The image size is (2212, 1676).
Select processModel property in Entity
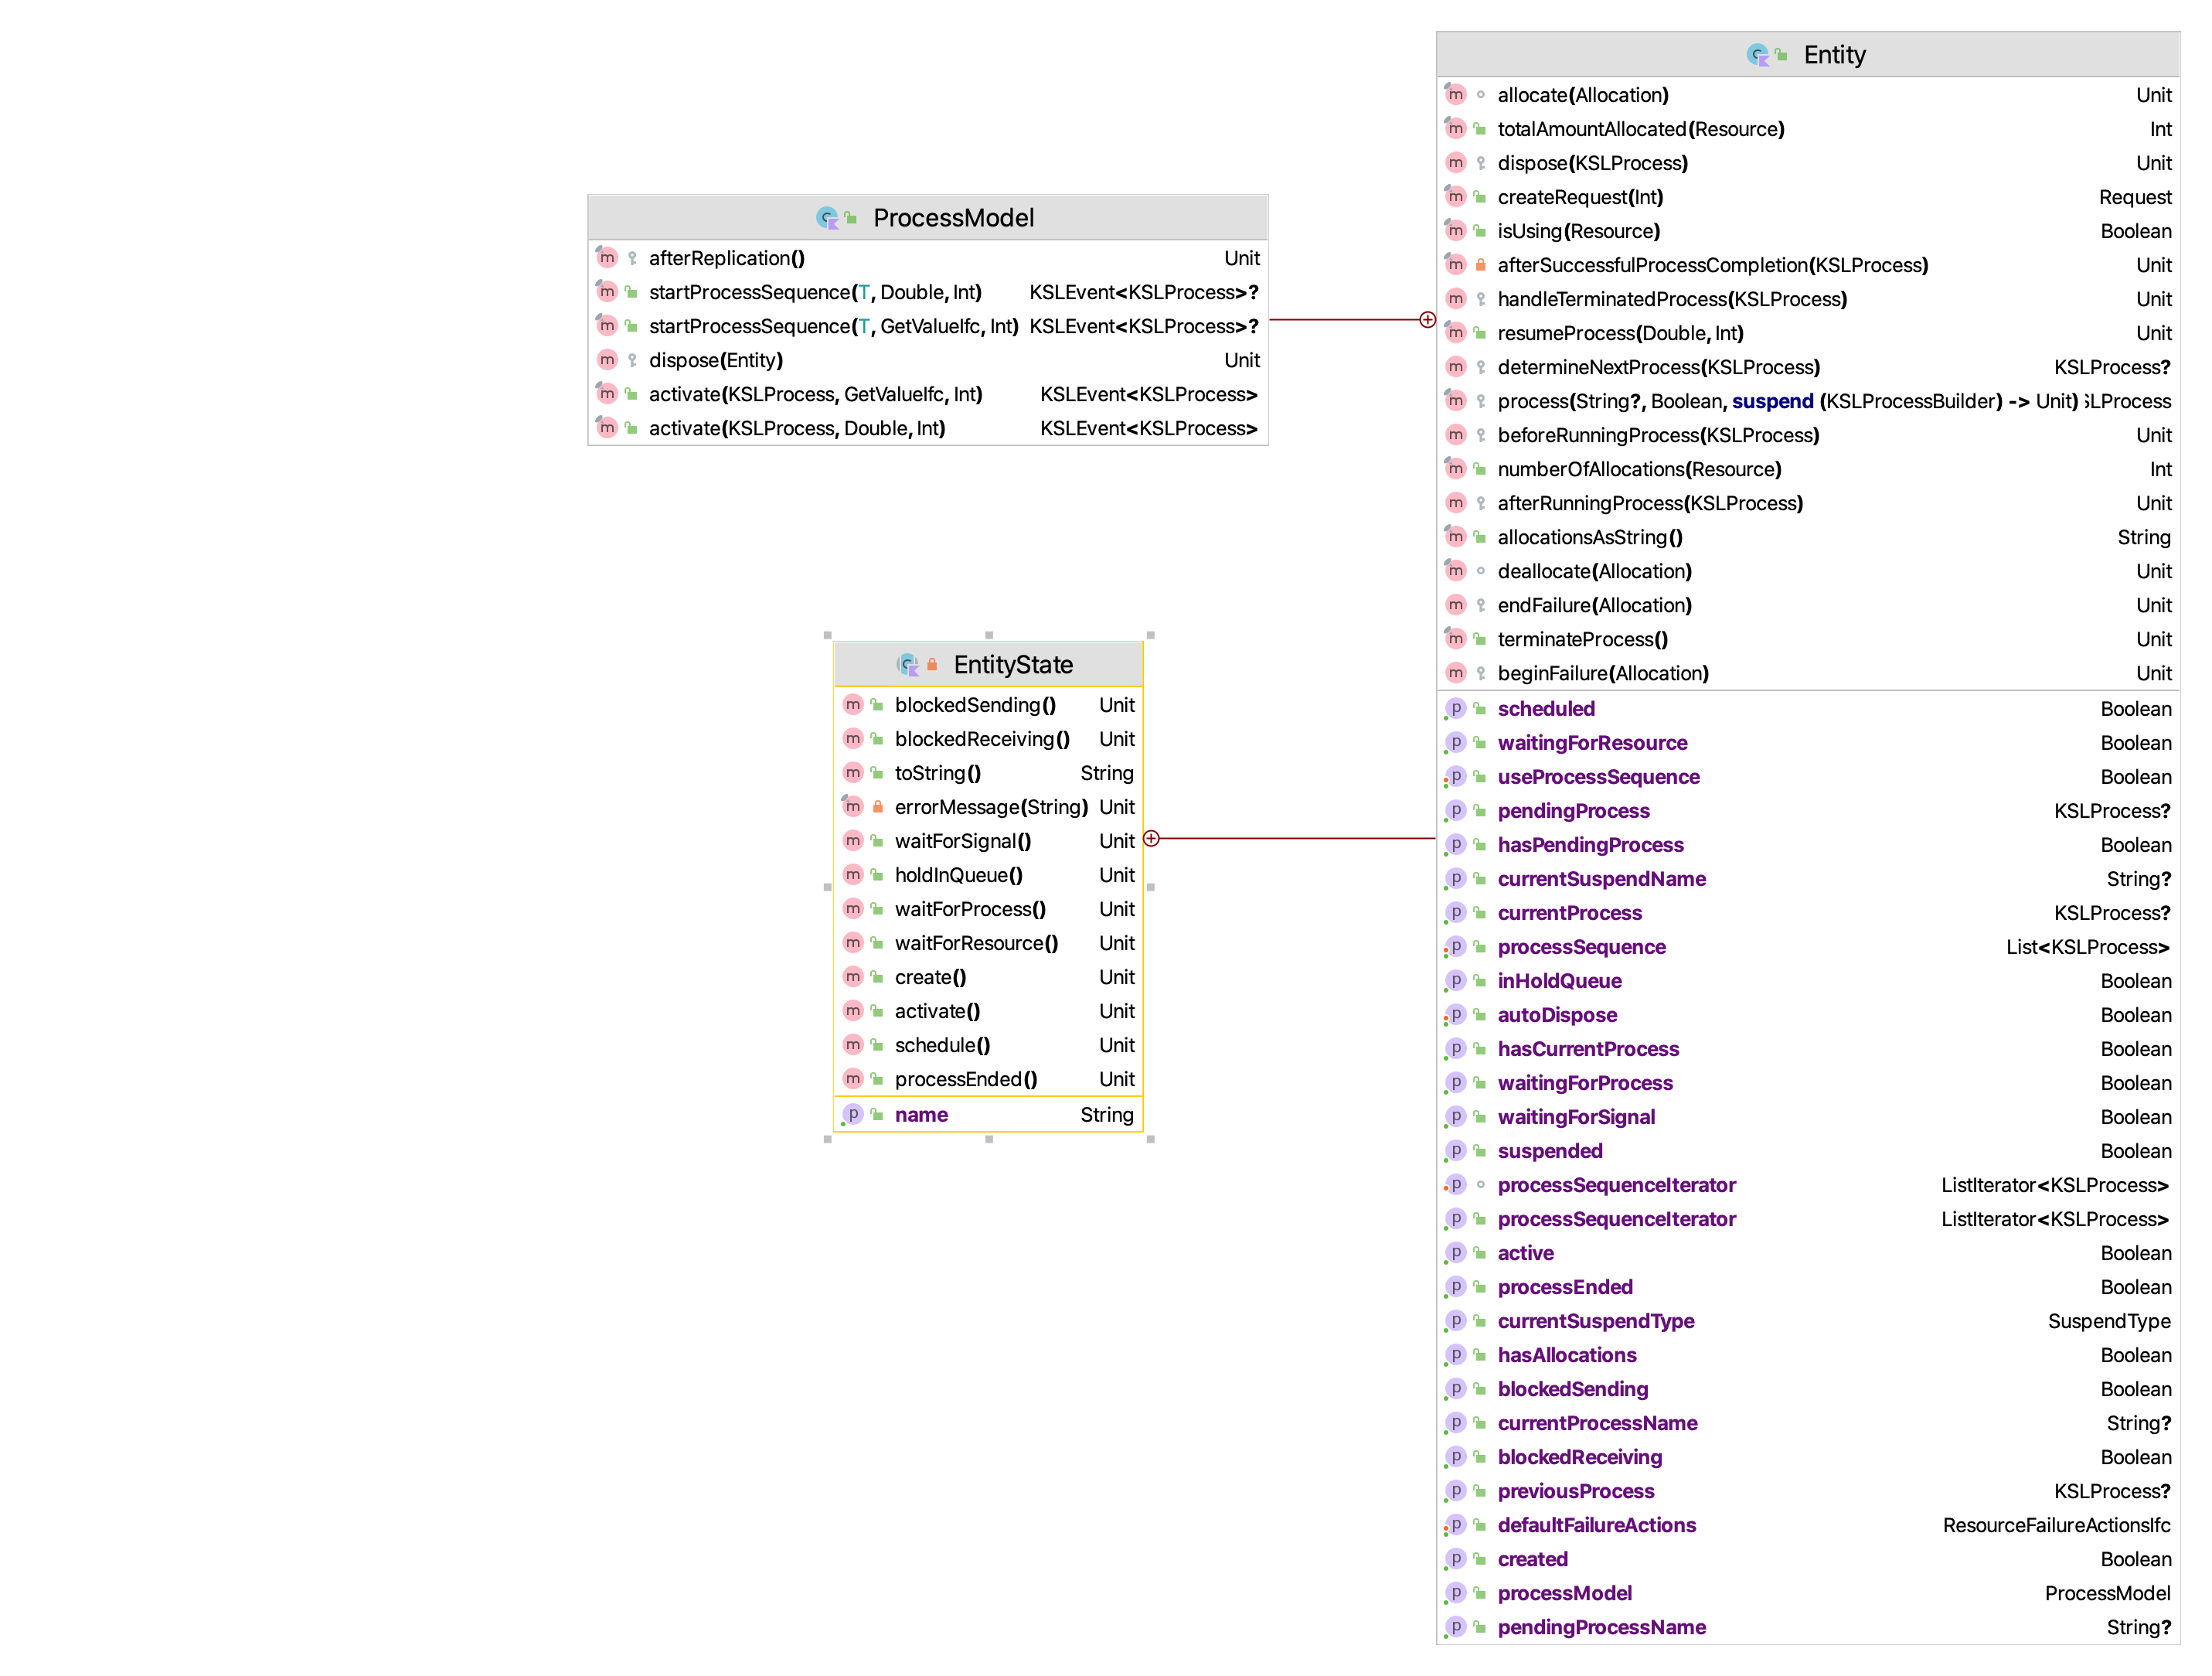click(x=1808, y=1593)
